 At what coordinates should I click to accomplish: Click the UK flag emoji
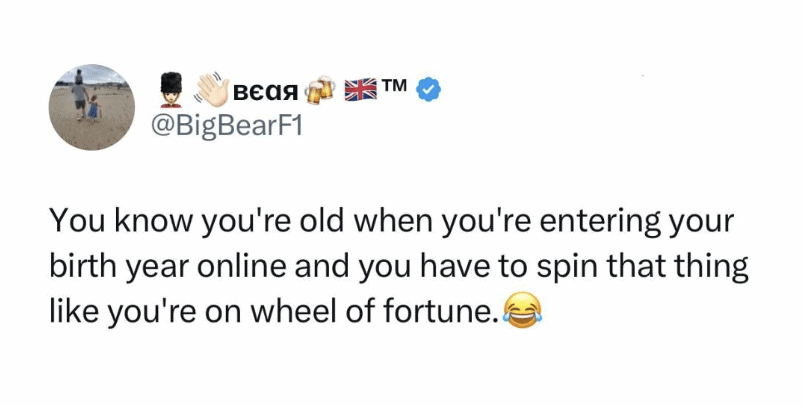[361, 91]
